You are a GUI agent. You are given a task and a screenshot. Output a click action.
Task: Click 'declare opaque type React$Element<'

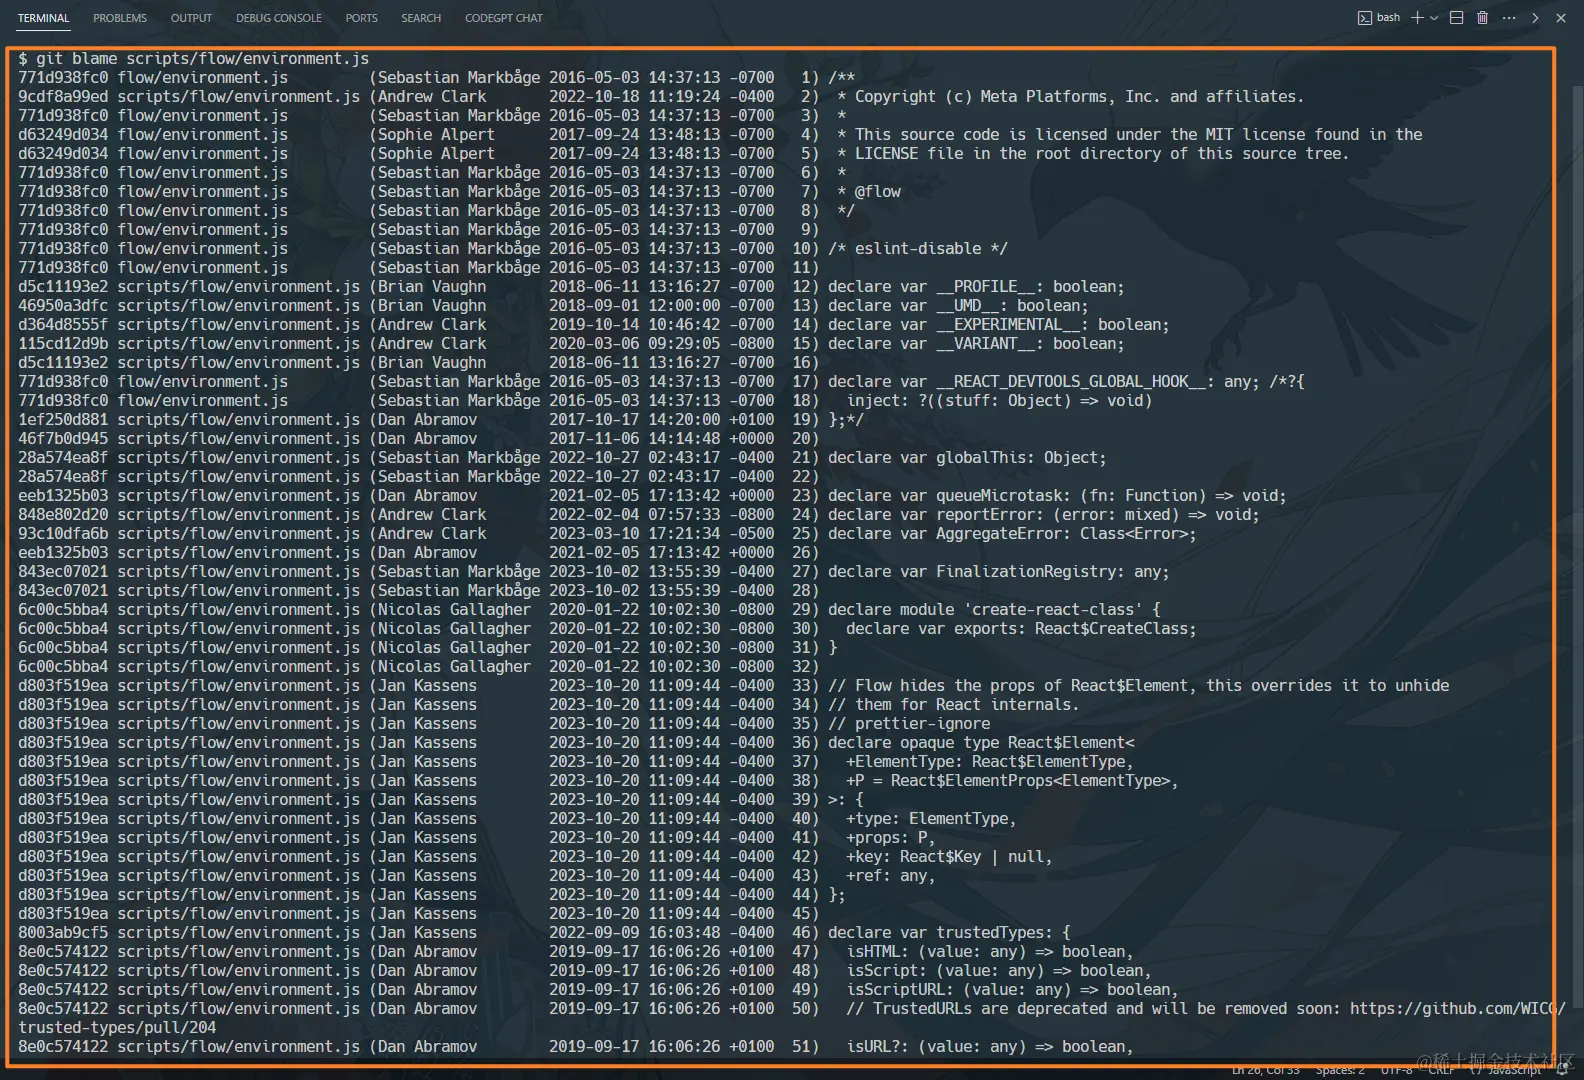click(981, 743)
